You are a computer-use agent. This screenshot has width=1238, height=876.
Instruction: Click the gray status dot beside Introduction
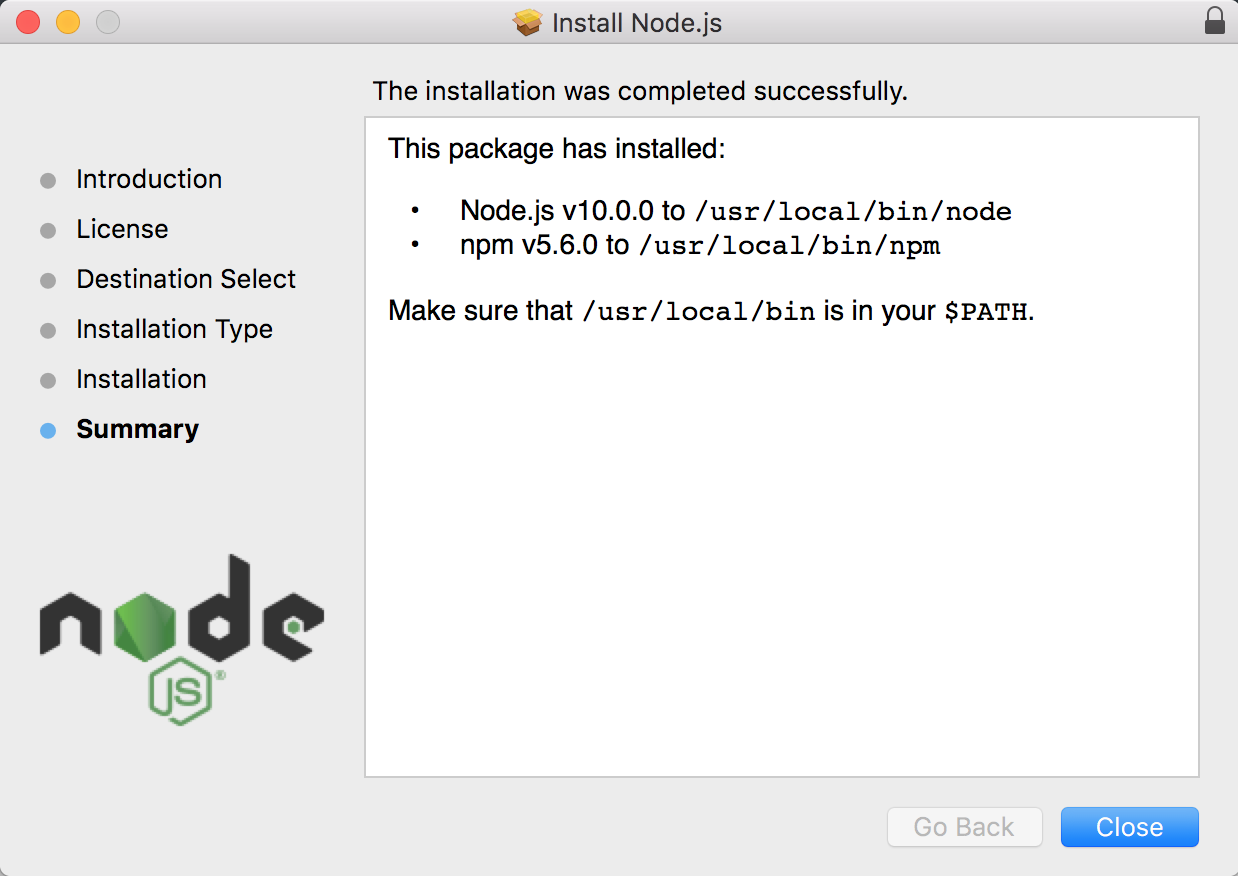[48, 180]
